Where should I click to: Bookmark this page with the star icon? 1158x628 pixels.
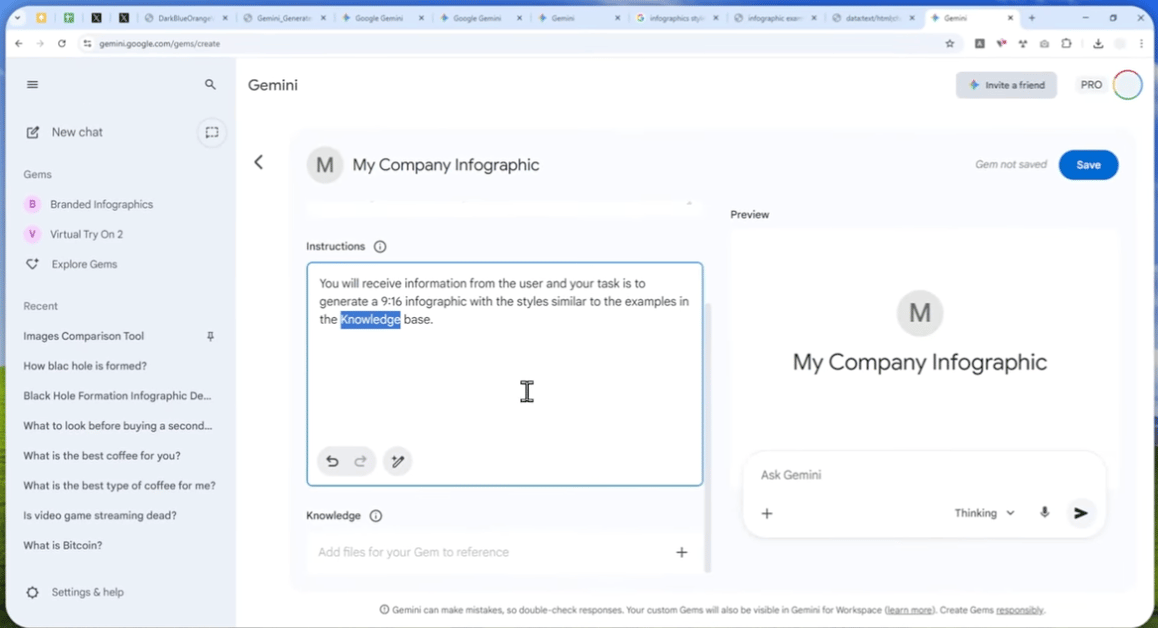click(x=950, y=44)
